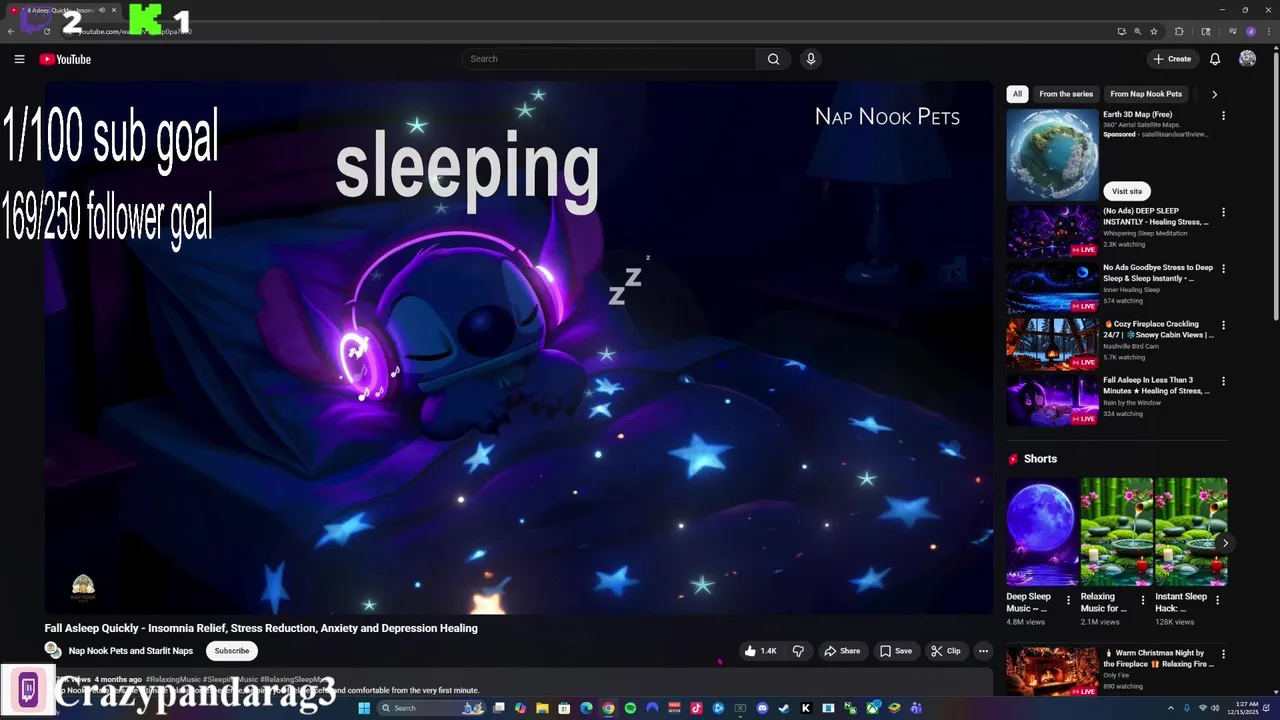1280x720 pixels.
Task: Dislike the video with thumbs down
Action: coord(798,651)
